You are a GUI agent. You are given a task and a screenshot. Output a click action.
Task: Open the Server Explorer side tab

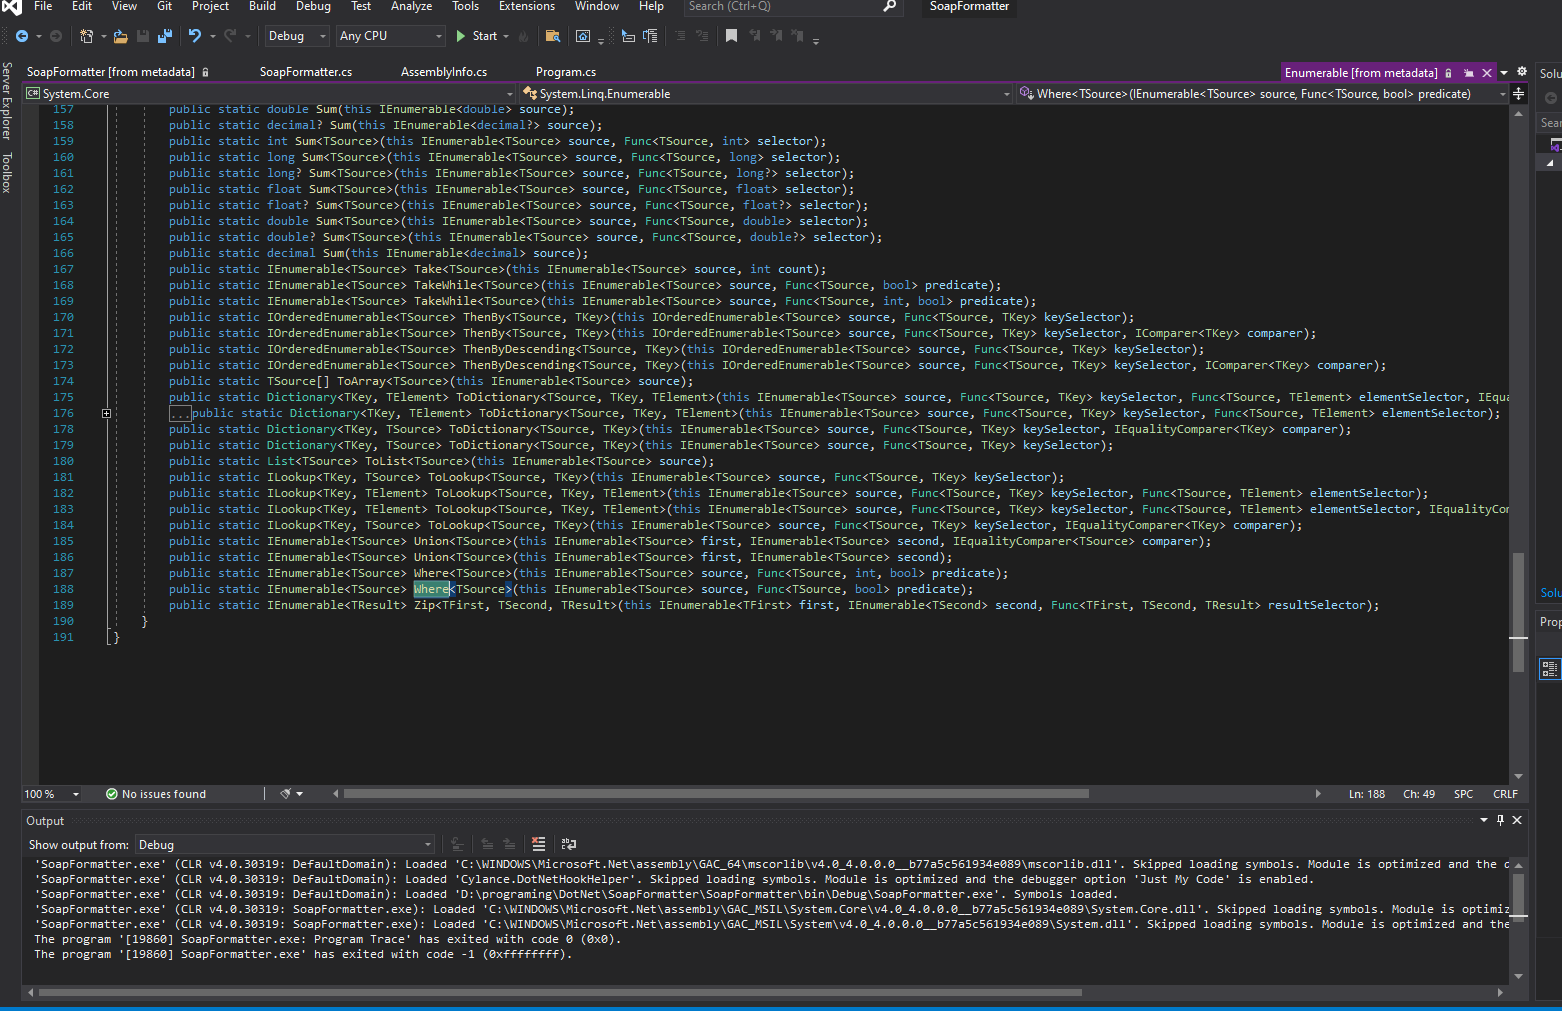pos(7,100)
